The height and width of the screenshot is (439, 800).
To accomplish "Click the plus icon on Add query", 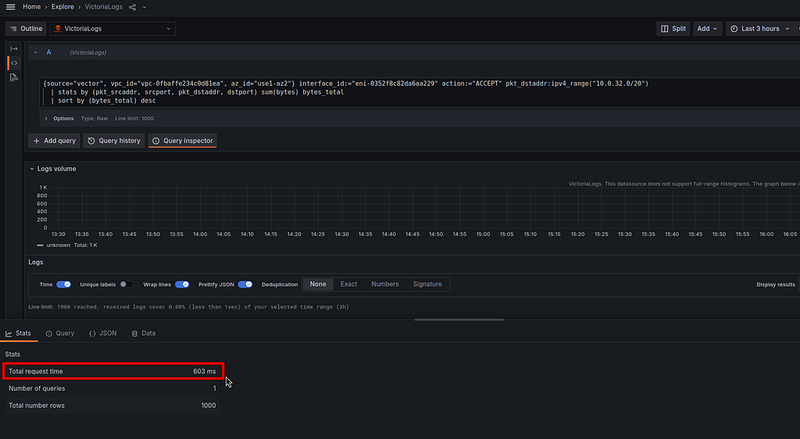I will [36, 141].
